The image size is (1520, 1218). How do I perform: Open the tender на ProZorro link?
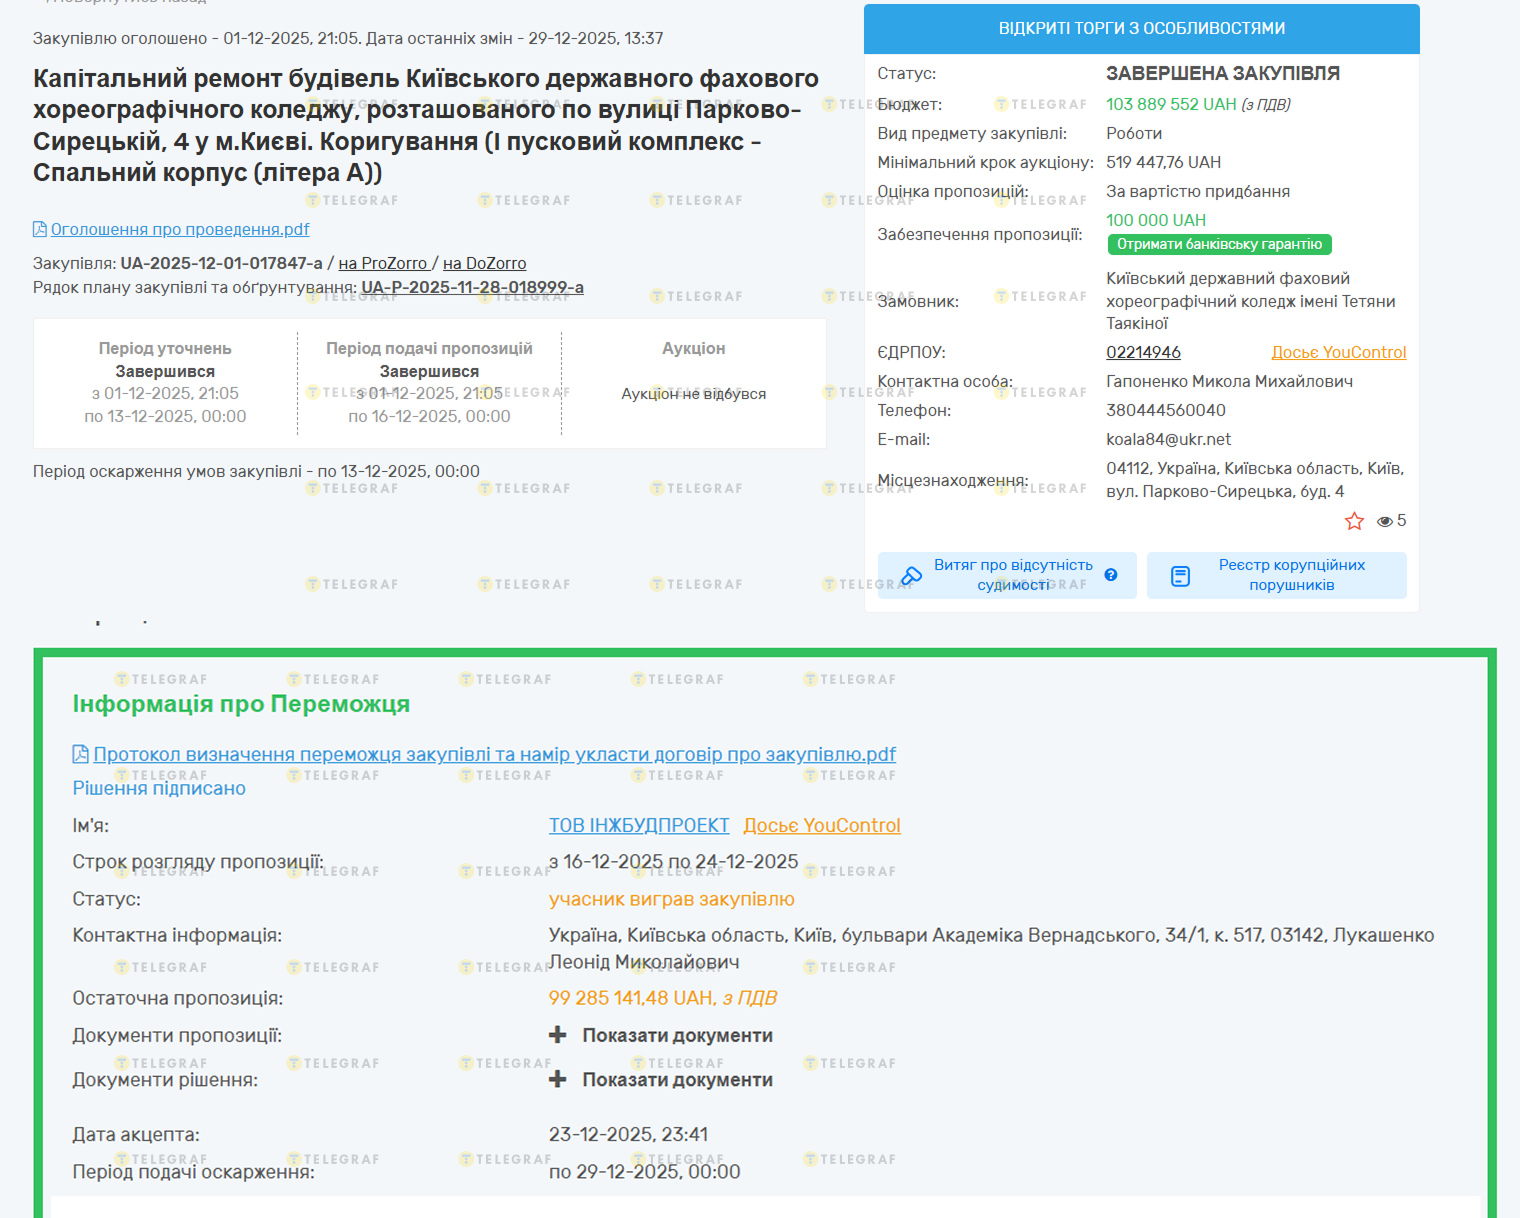pyautogui.click(x=382, y=263)
